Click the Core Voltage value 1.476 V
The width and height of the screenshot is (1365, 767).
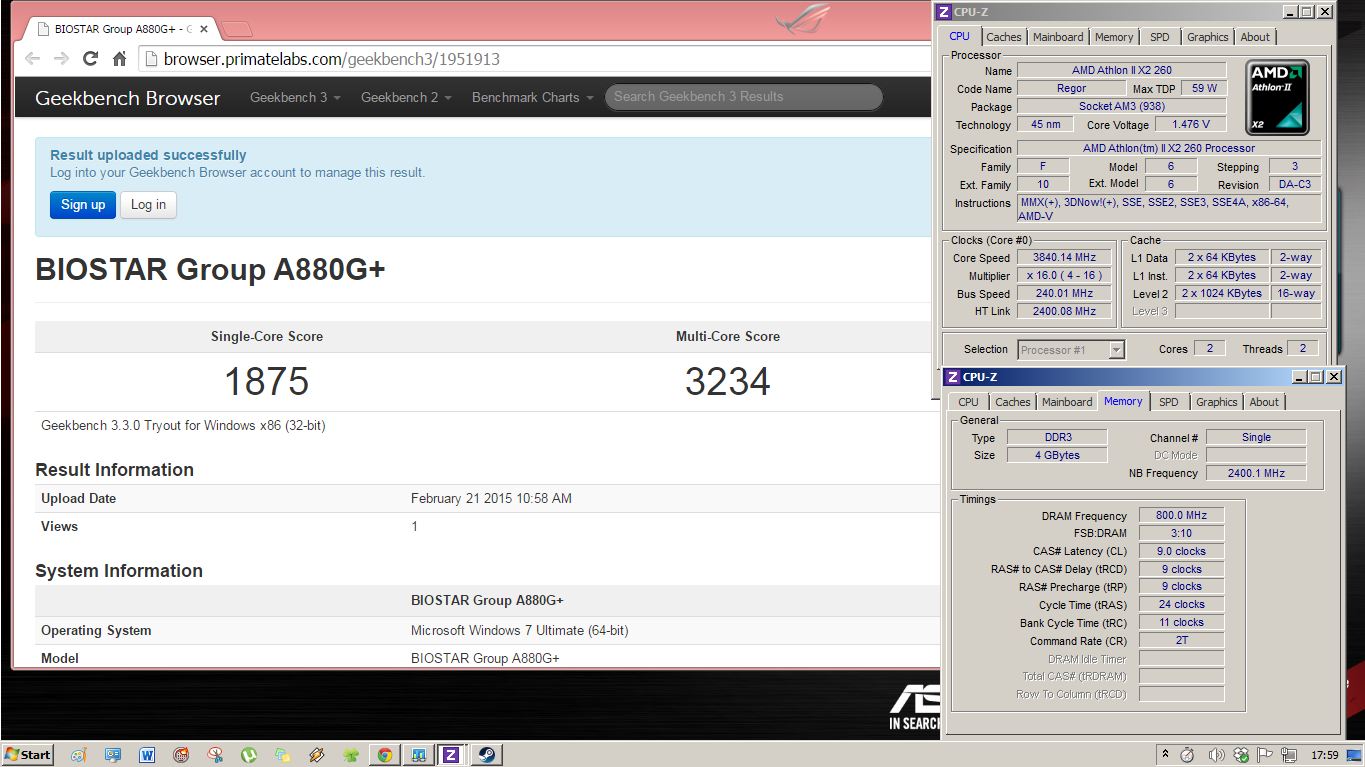pos(1190,124)
